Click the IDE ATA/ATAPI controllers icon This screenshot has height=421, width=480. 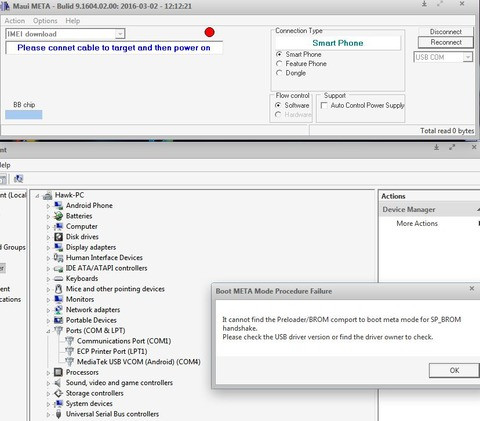click(x=59, y=268)
